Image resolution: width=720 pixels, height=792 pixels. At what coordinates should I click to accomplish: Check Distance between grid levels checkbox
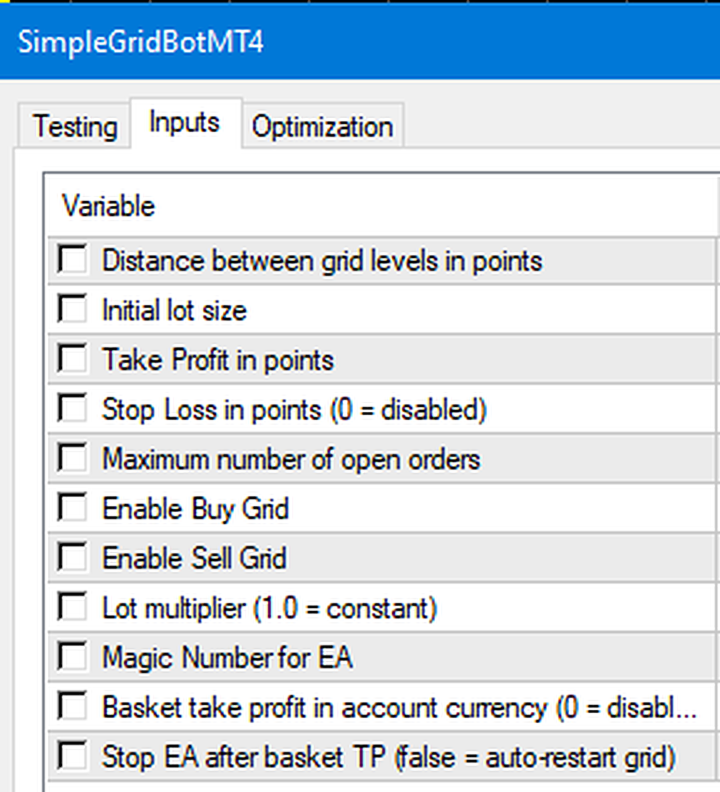[72, 260]
